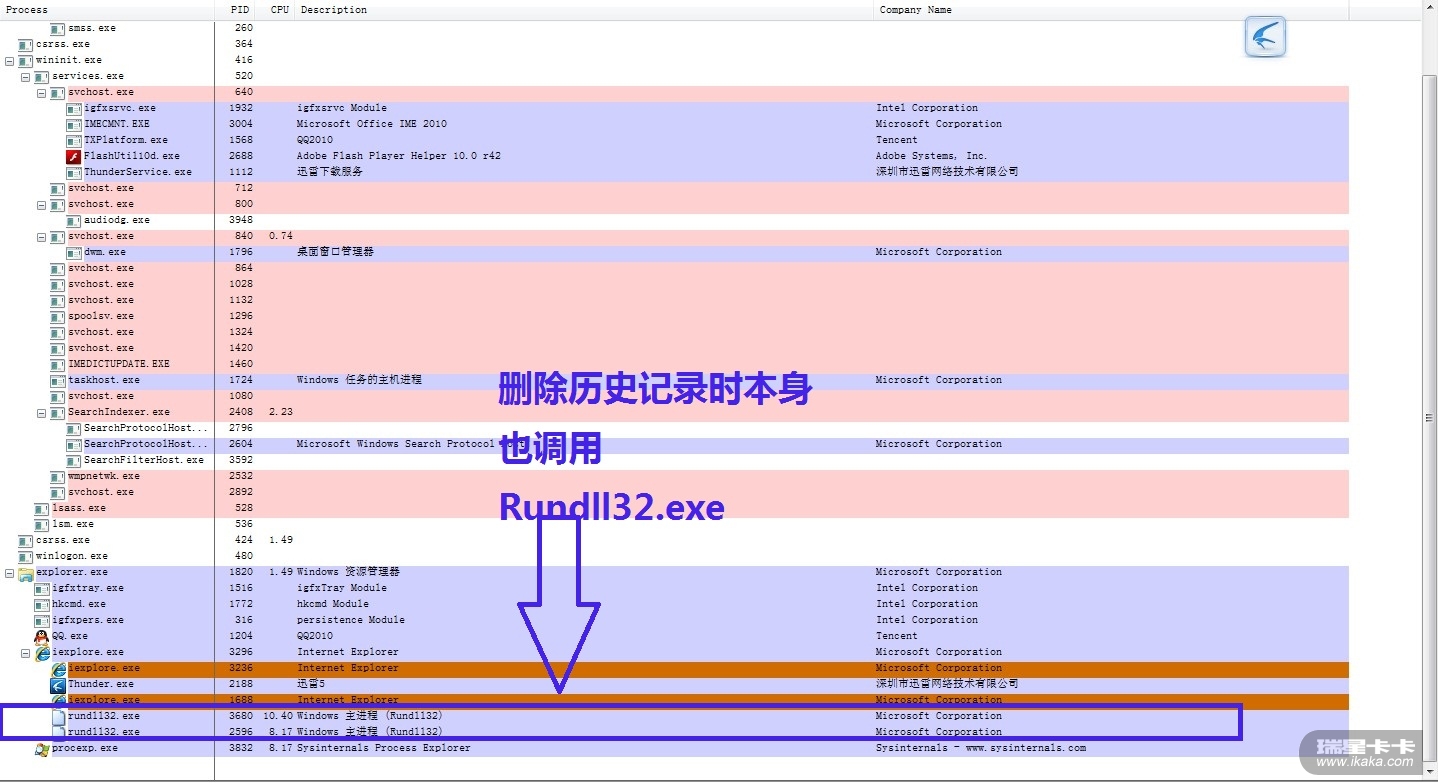The height and width of the screenshot is (783, 1438).
Task: Select SearchFilterHost.exe in the tree
Action: click(x=143, y=460)
